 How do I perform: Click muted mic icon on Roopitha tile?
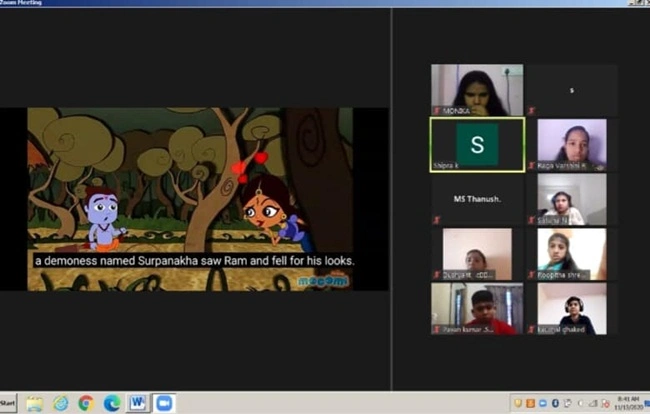(531, 275)
